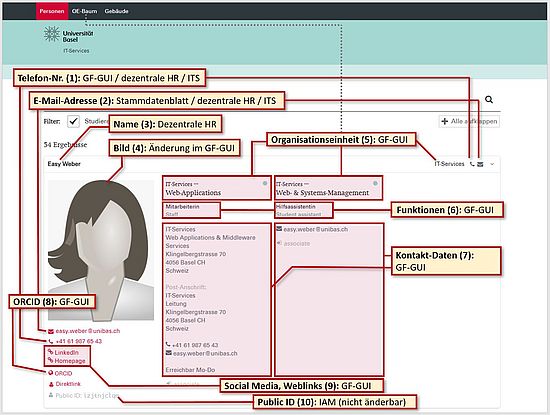Screen dimensions: 550x415
Task: Click the phone icon in middle contact column
Action: pos(168,344)
